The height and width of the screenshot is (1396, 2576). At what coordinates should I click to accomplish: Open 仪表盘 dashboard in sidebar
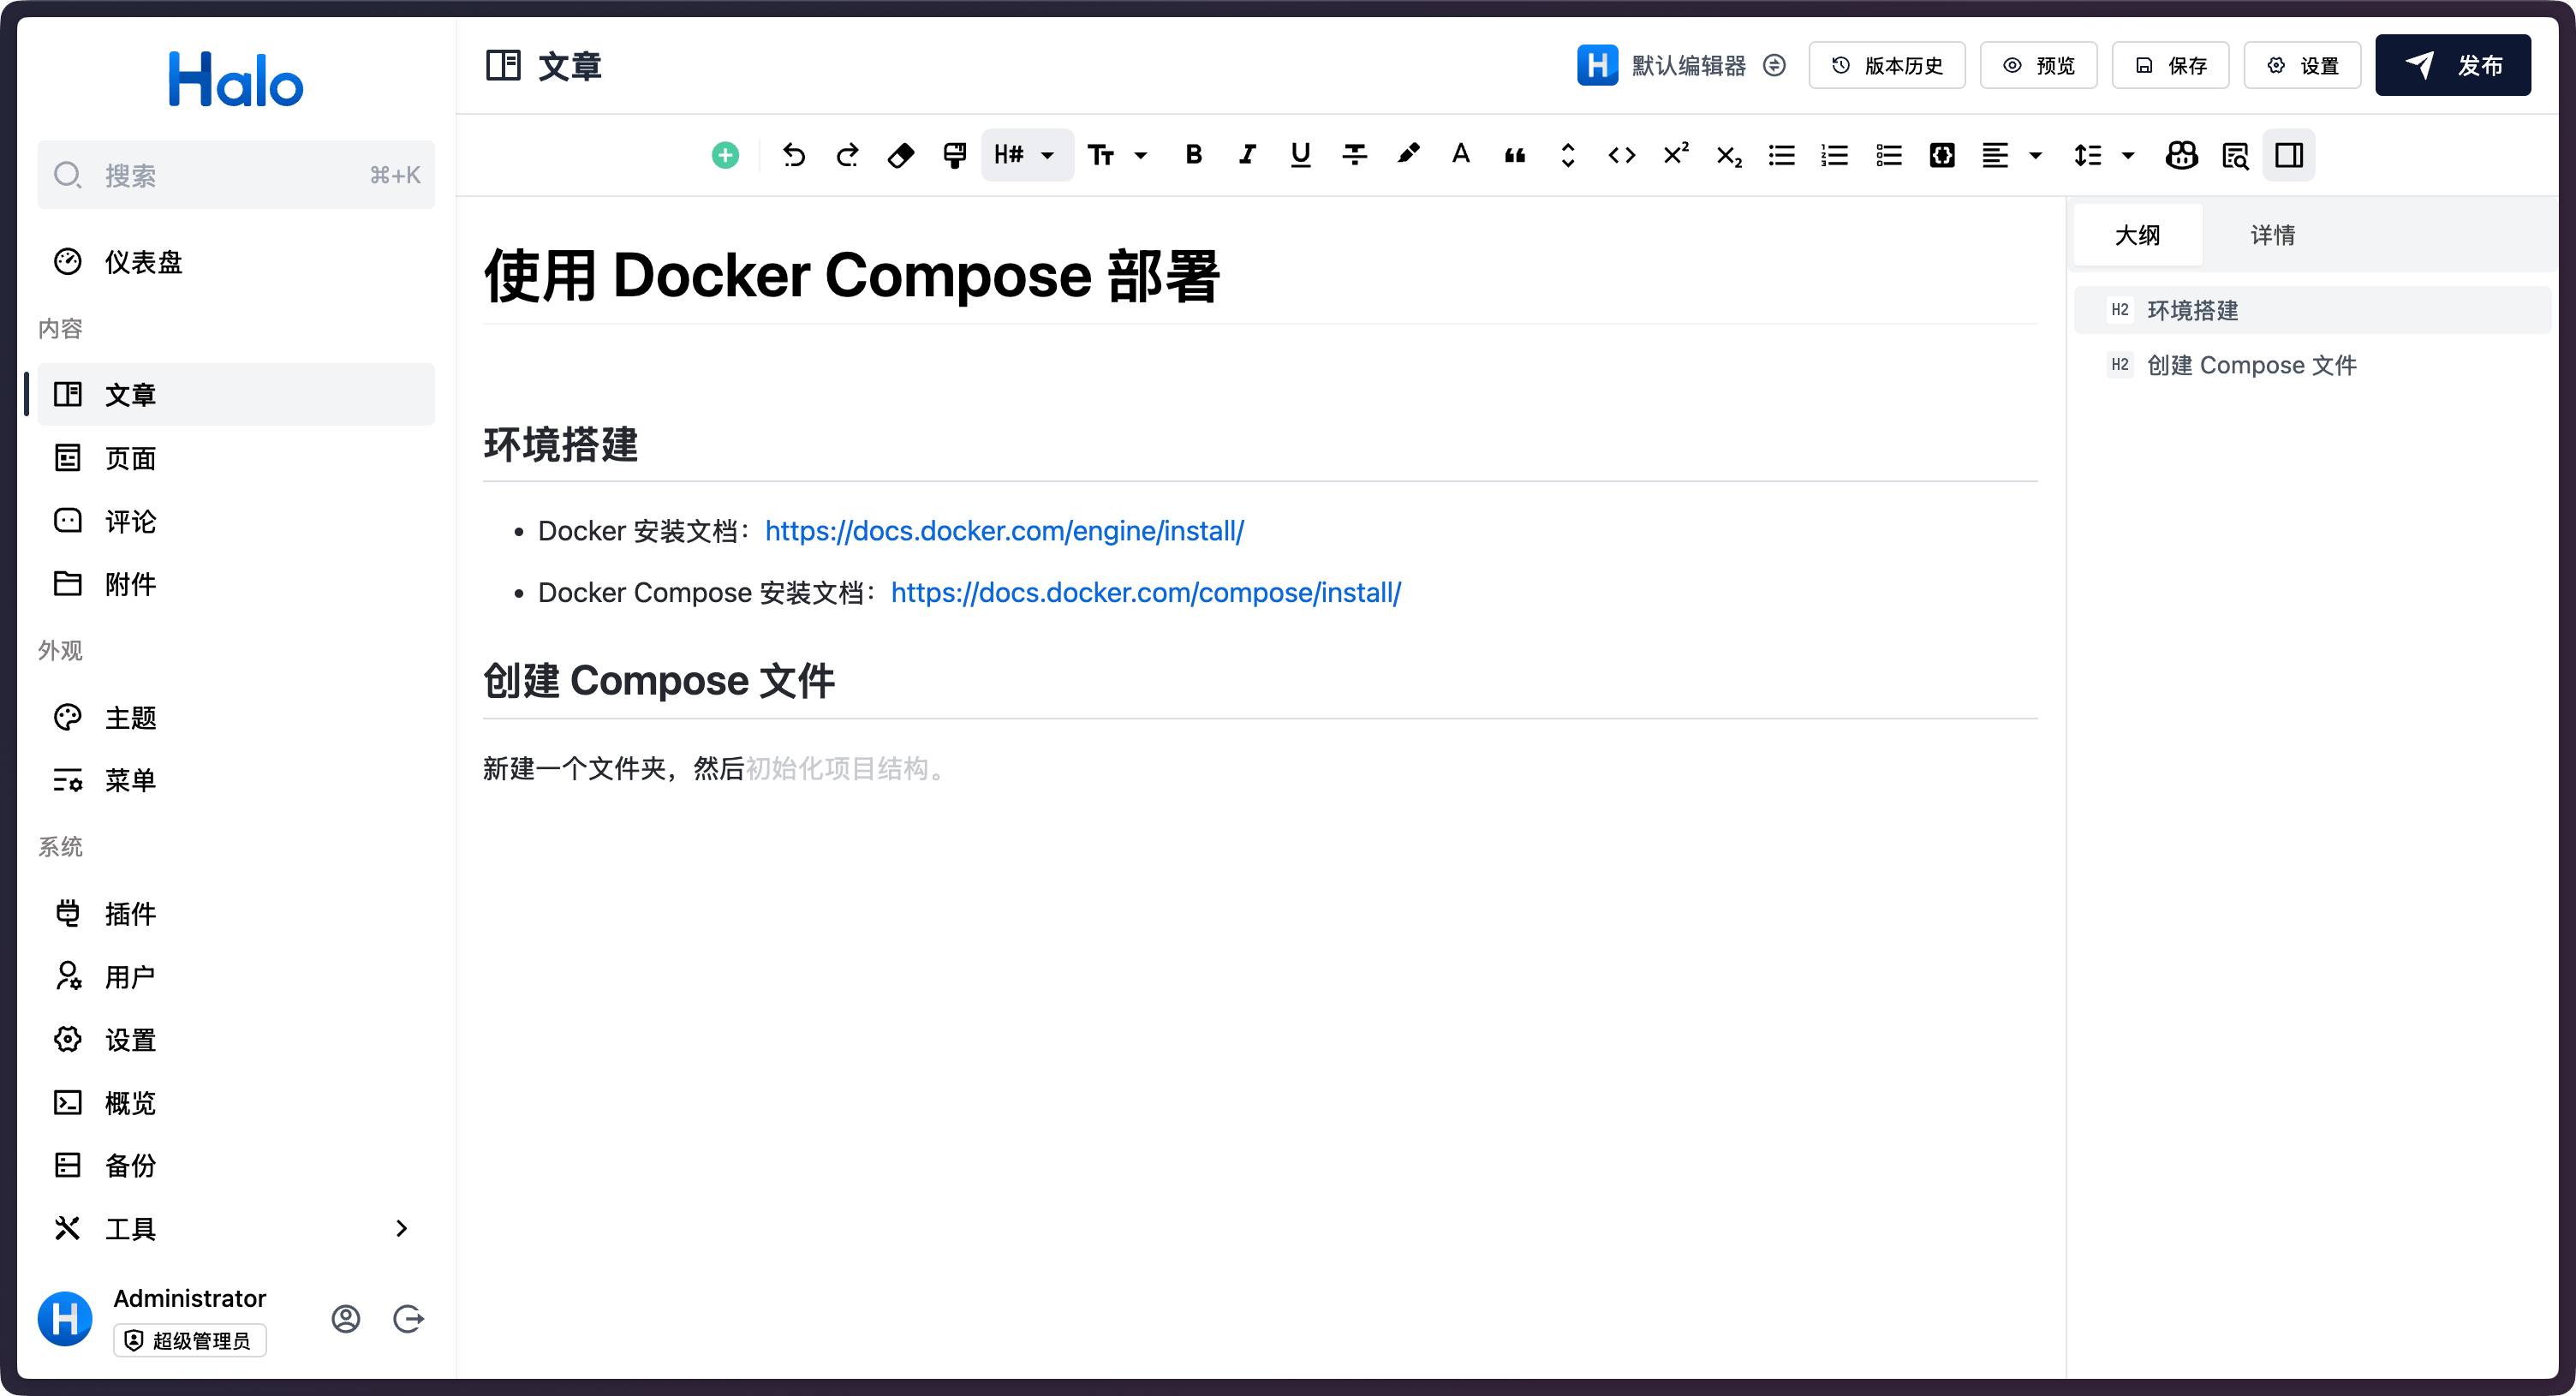(x=236, y=262)
